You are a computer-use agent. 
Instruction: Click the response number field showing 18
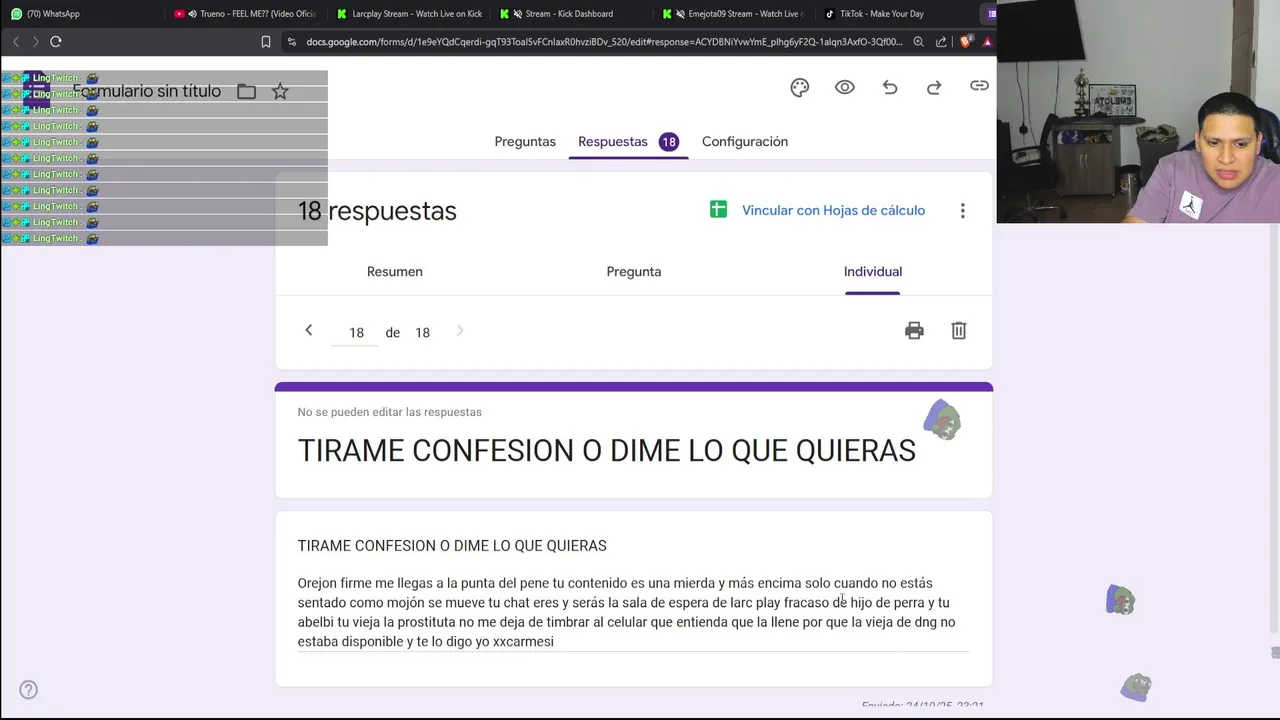[356, 332]
